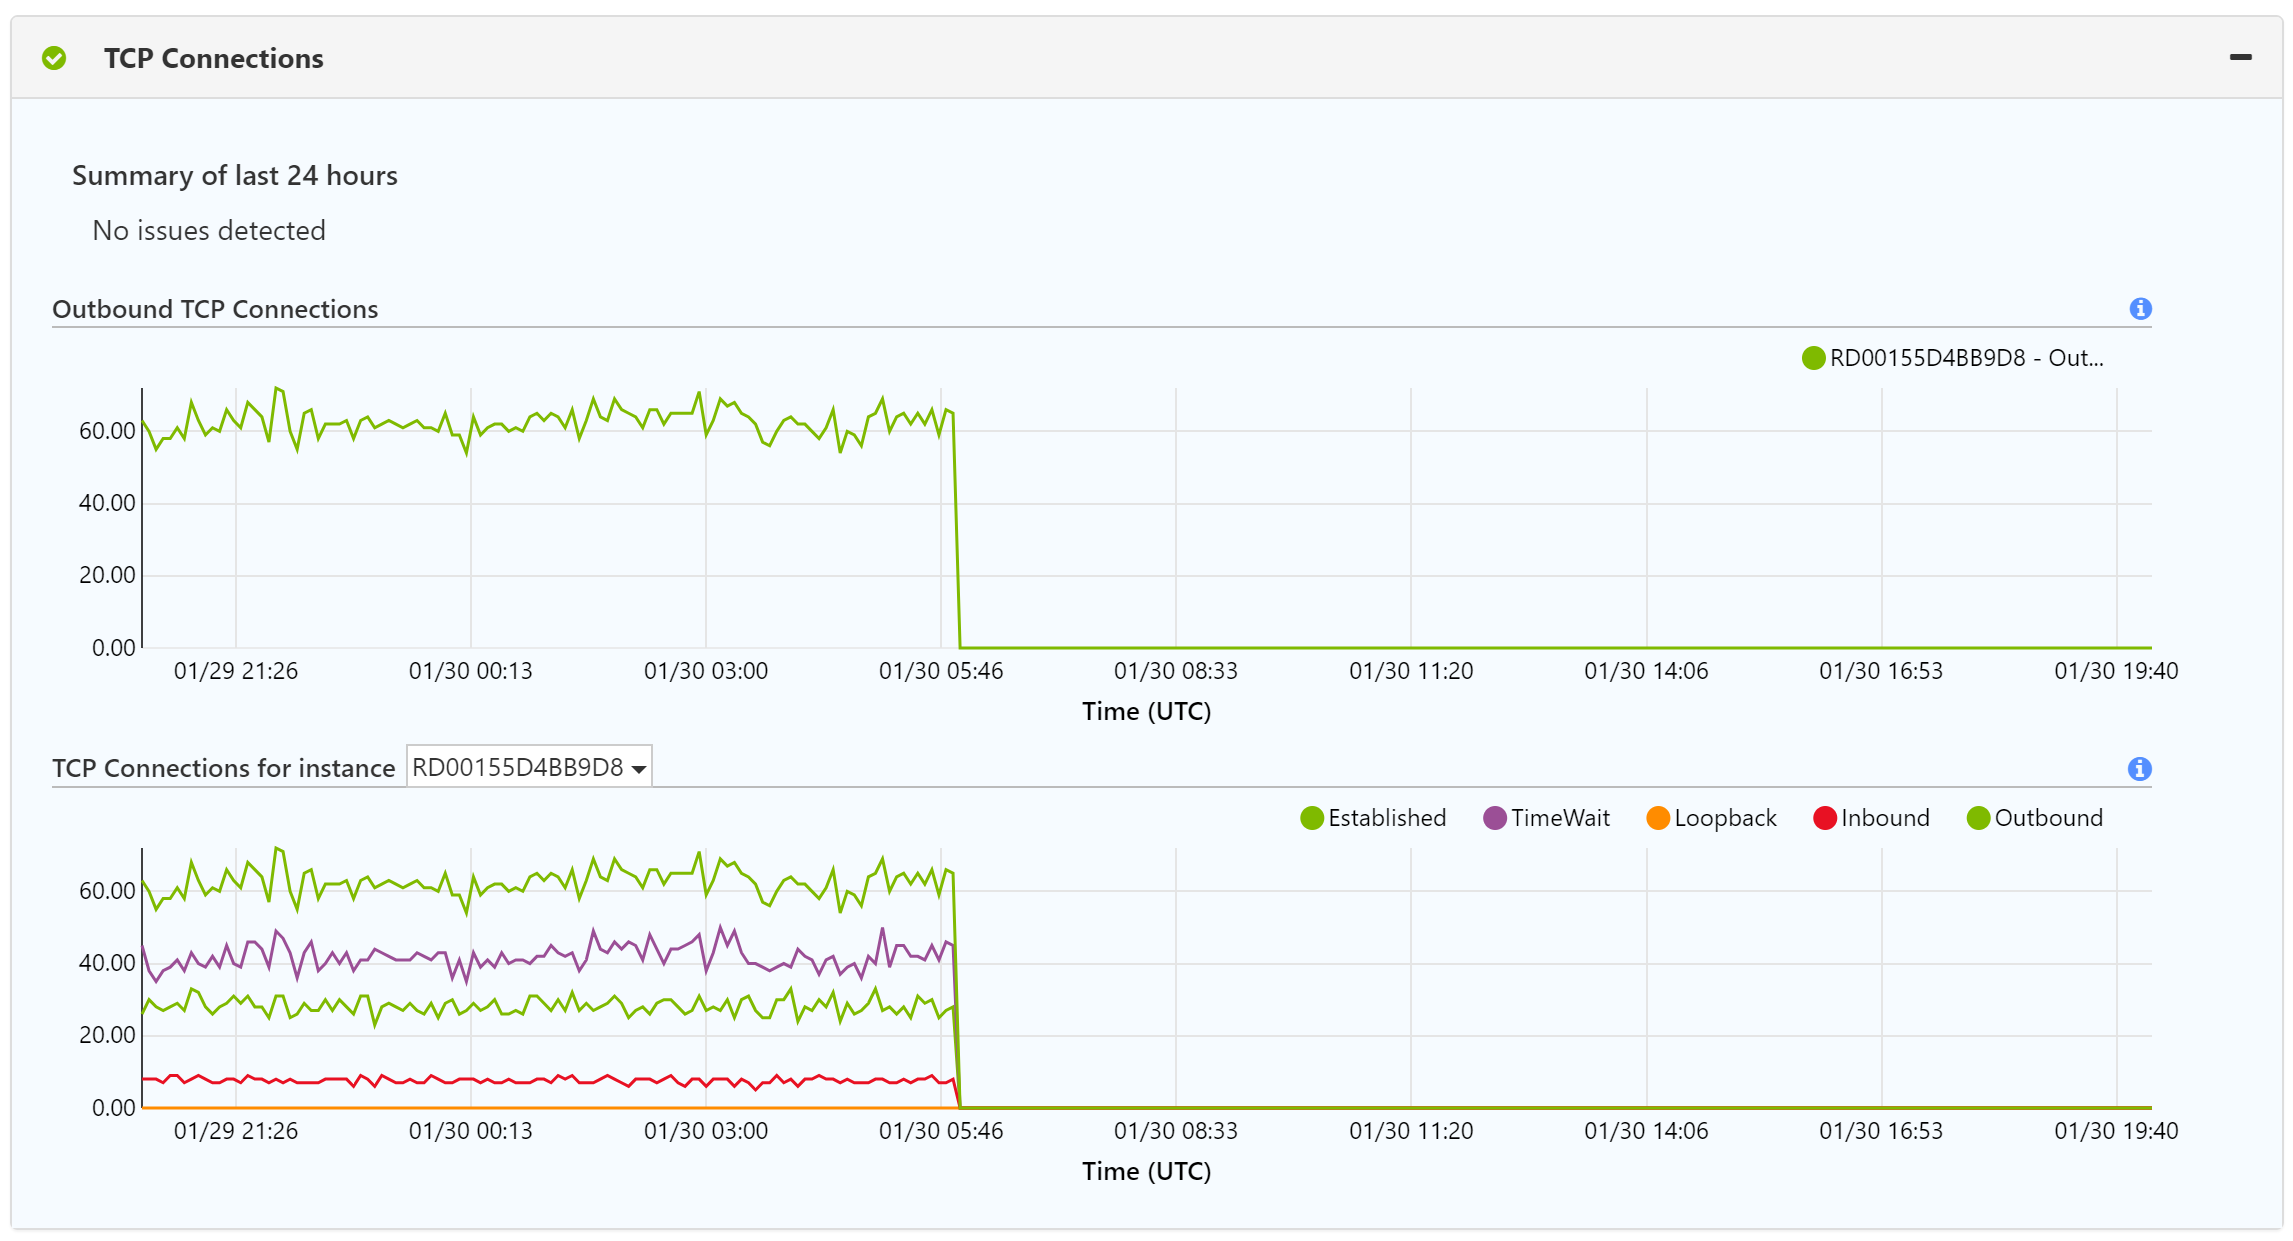Click the orange Loopback legend dot
This screenshot has width=2293, height=1241.
tap(1658, 818)
